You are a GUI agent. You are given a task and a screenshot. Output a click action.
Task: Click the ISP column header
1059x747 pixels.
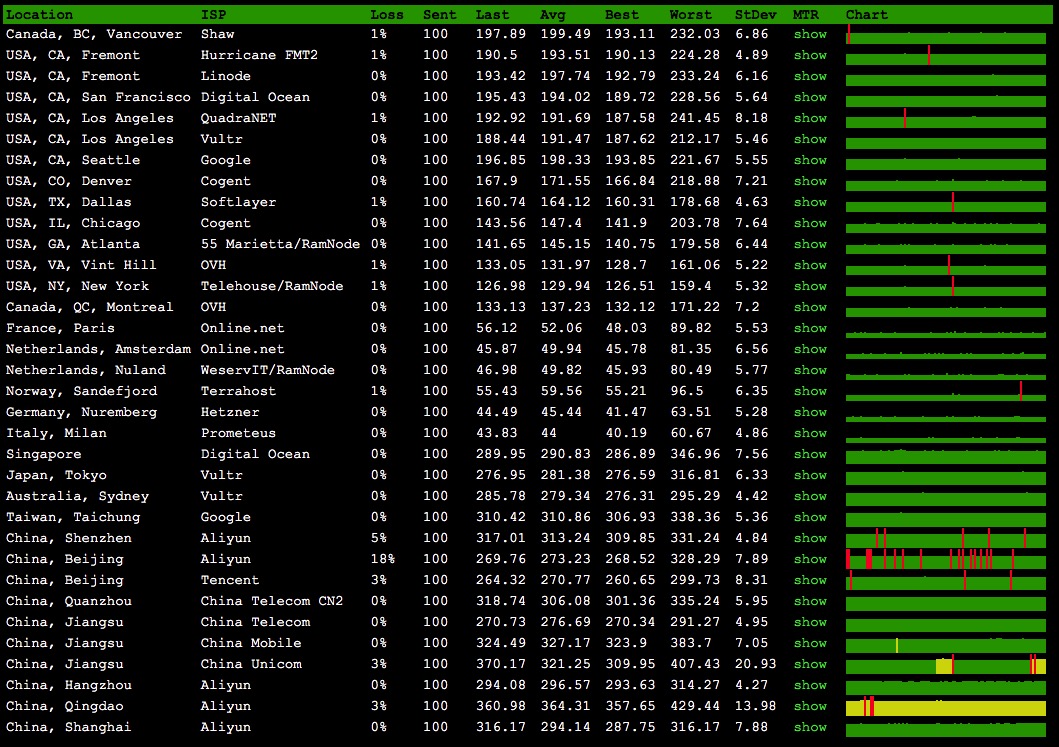(213, 14)
